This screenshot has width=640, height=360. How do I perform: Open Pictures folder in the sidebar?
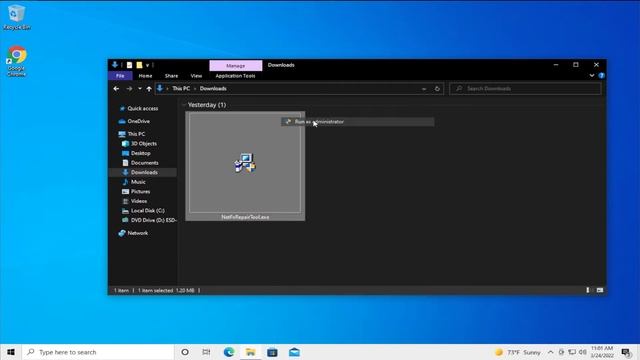(x=140, y=191)
